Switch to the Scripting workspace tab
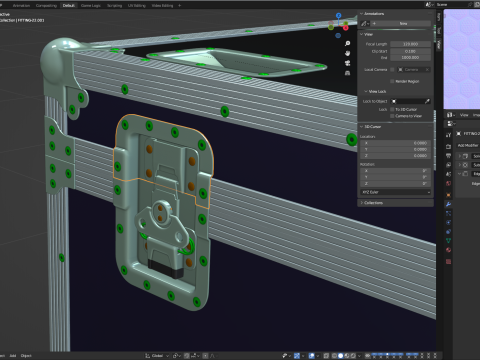Screen dimensions: 480x360 point(114,5)
